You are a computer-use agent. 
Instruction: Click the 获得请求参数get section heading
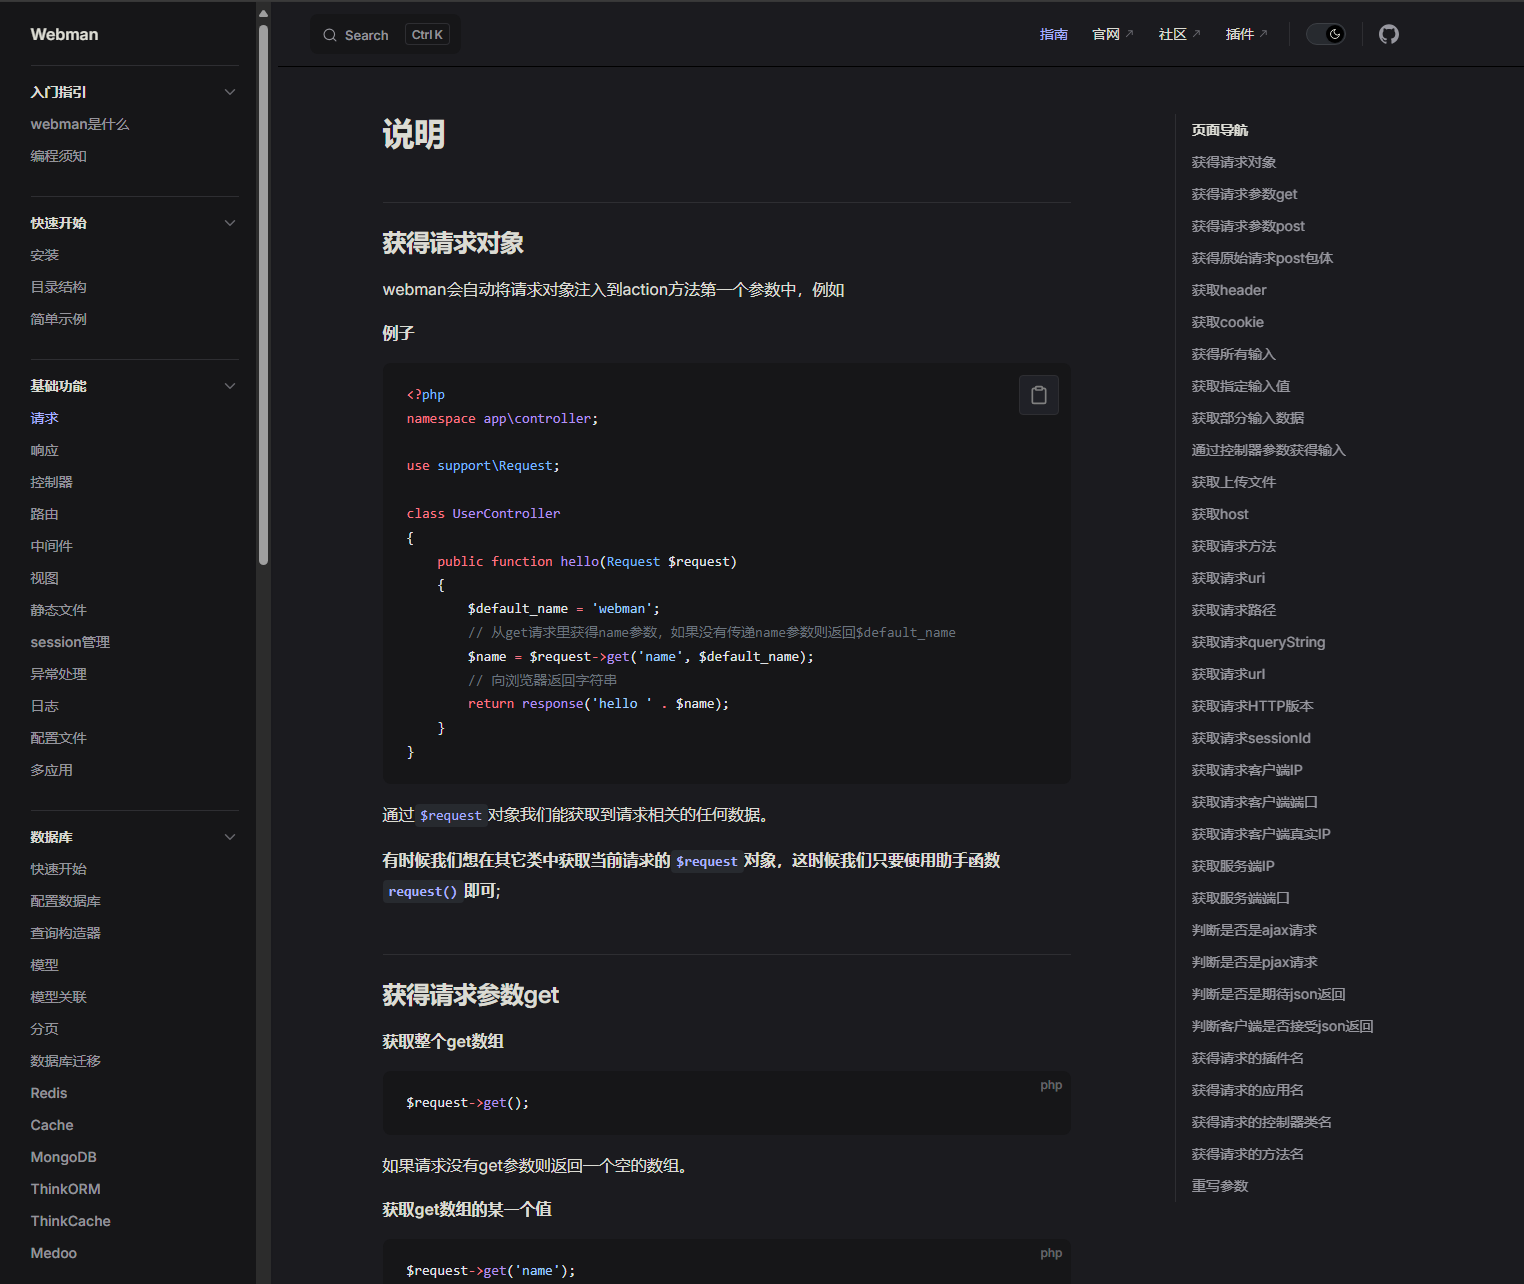point(470,995)
